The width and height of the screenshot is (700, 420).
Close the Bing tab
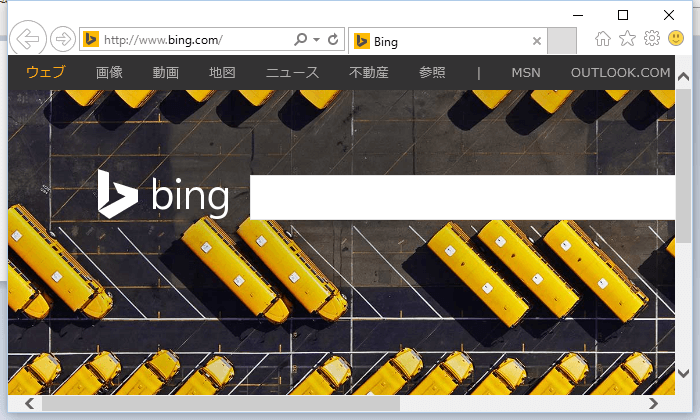tap(537, 41)
